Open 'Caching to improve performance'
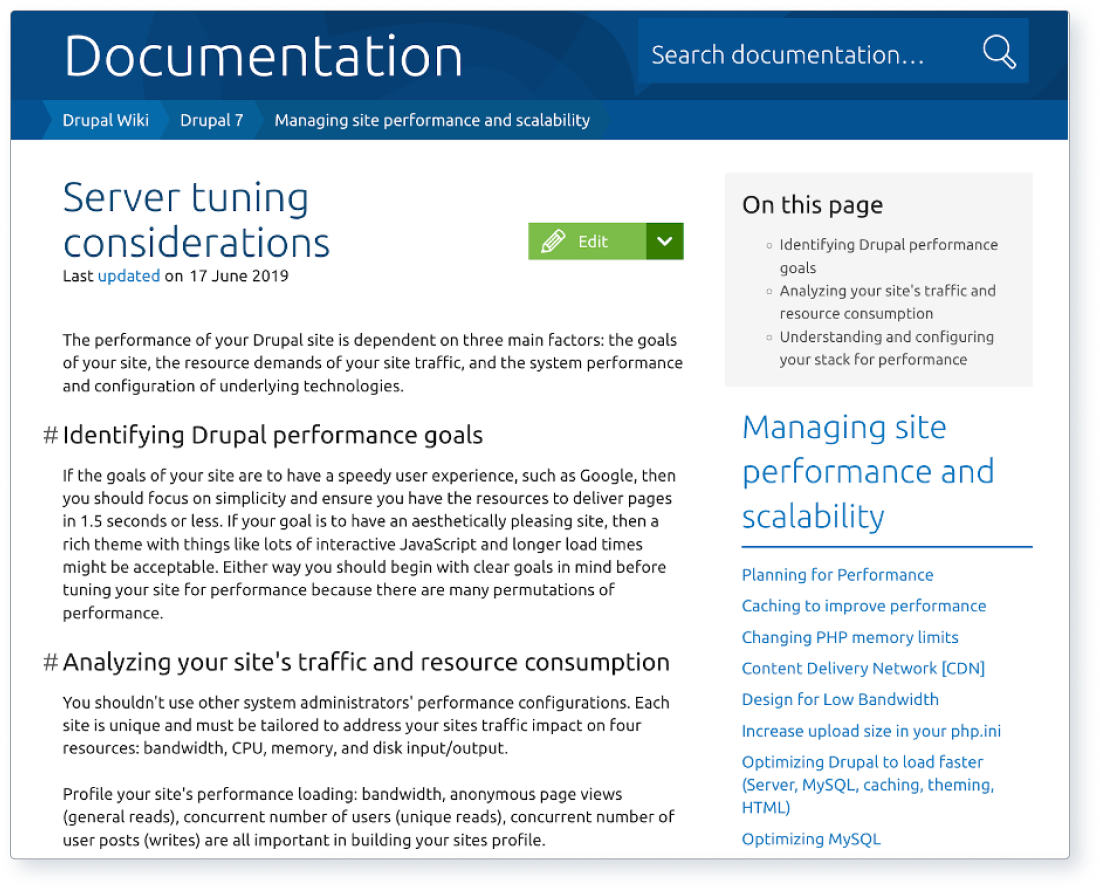The height and width of the screenshot is (890, 1100). point(863,606)
